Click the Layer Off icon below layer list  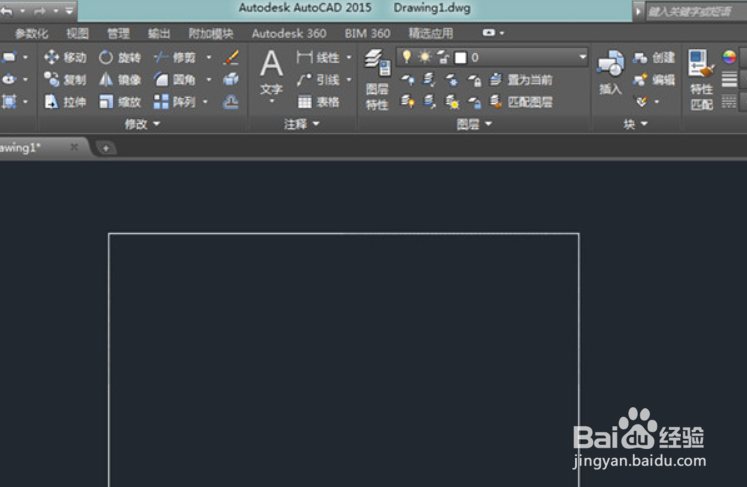(407, 80)
